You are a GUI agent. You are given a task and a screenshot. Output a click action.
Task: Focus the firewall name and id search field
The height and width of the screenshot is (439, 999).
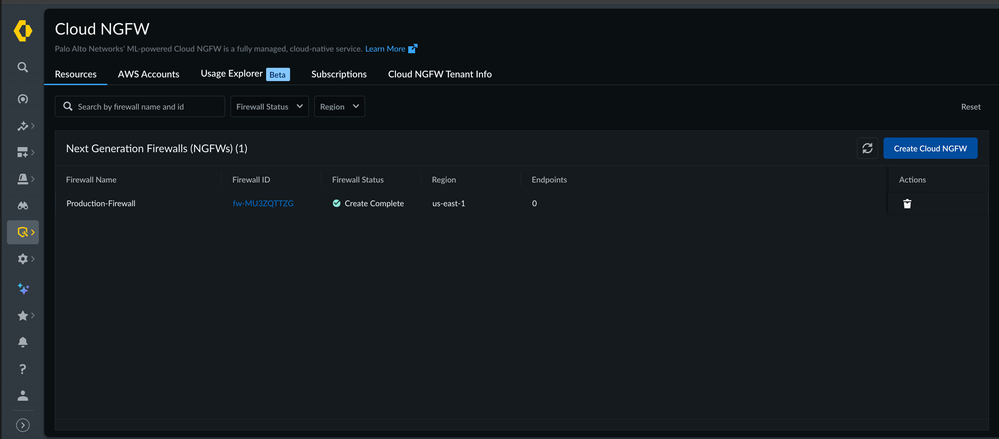[140, 106]
